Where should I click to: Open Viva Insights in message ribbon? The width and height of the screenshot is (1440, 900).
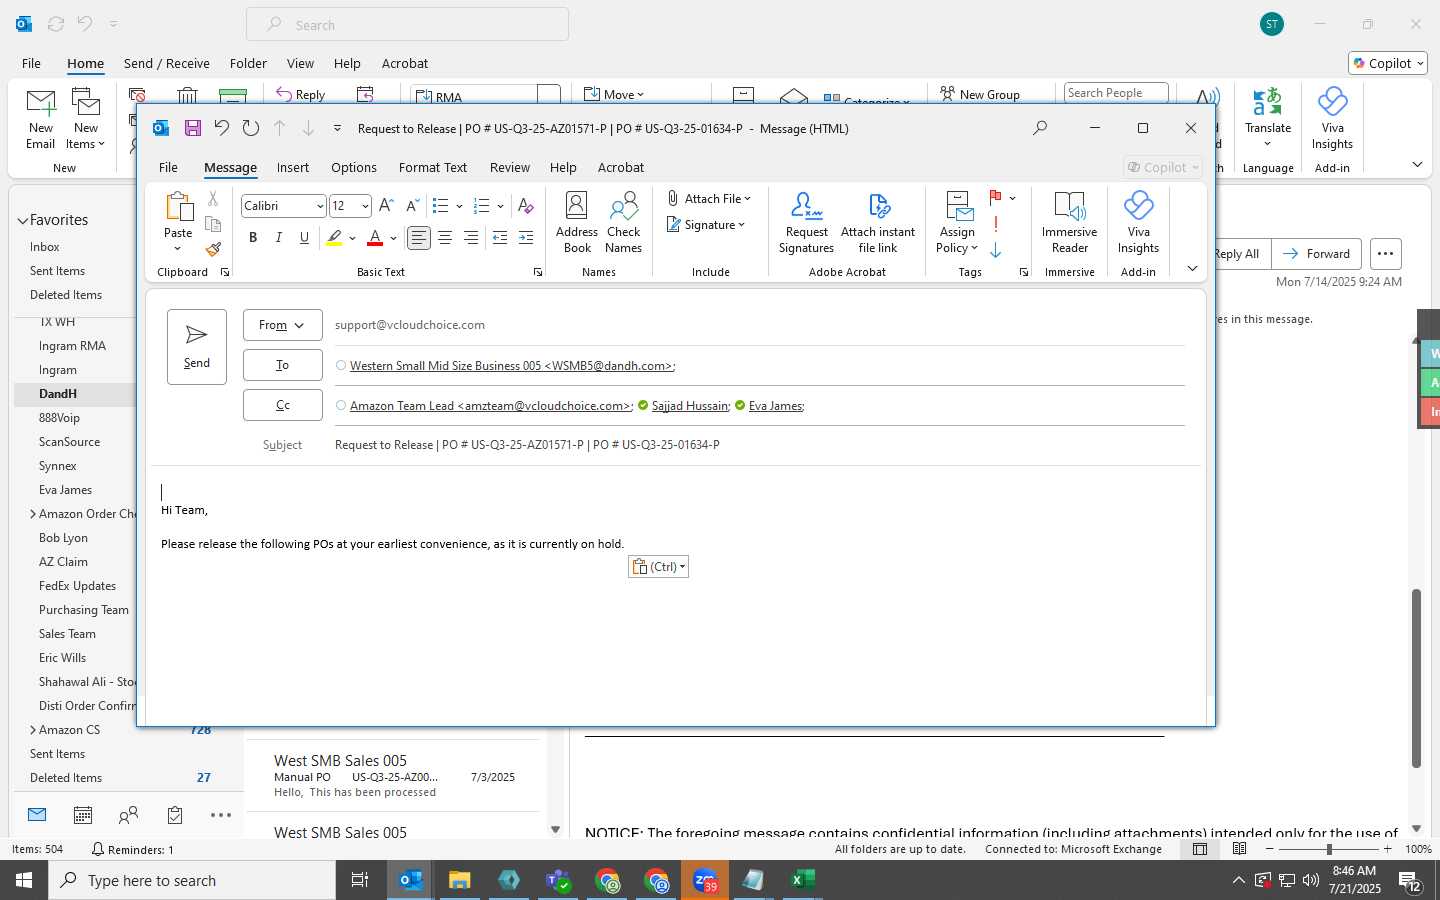tap(1138, 223)
